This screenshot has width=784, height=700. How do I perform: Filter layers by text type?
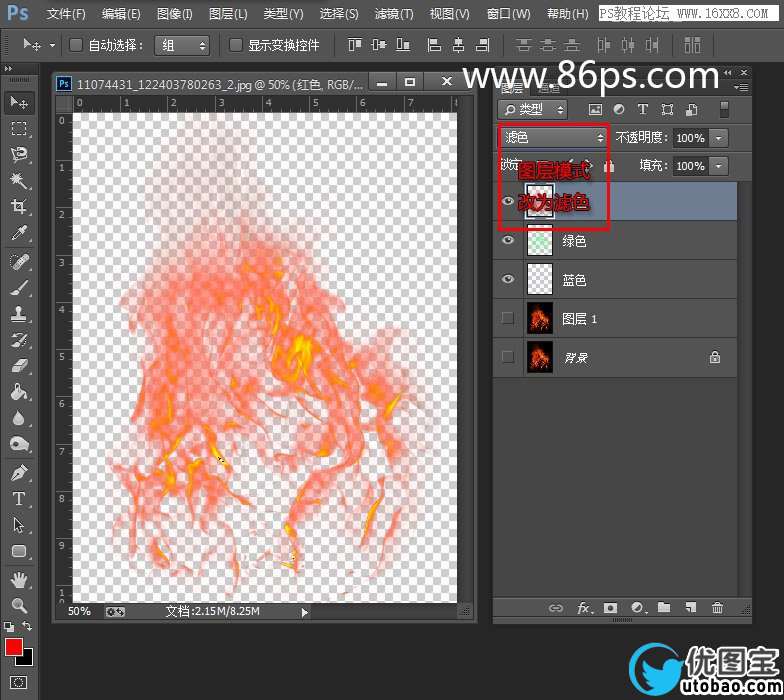tap(643, 110)
